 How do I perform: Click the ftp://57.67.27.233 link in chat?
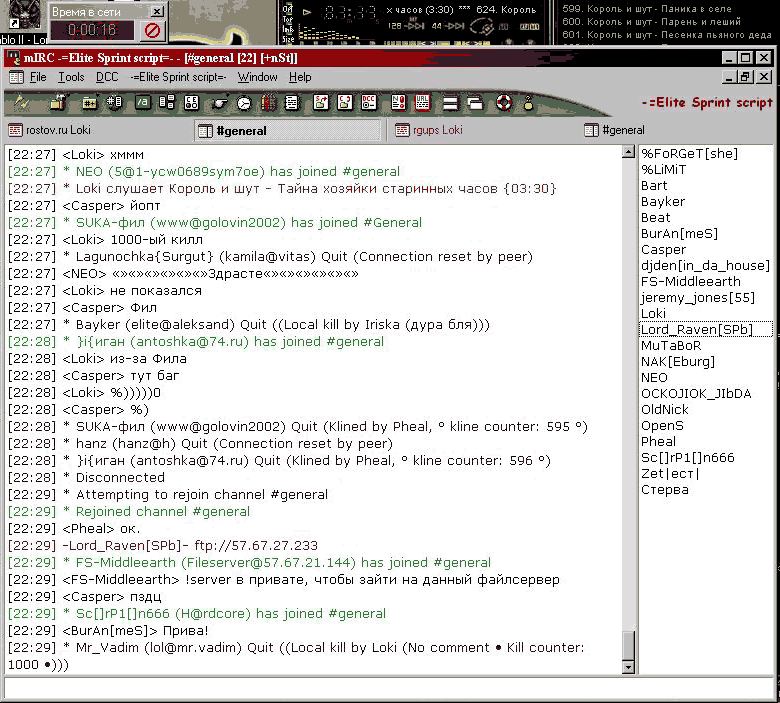click(256, 546)
